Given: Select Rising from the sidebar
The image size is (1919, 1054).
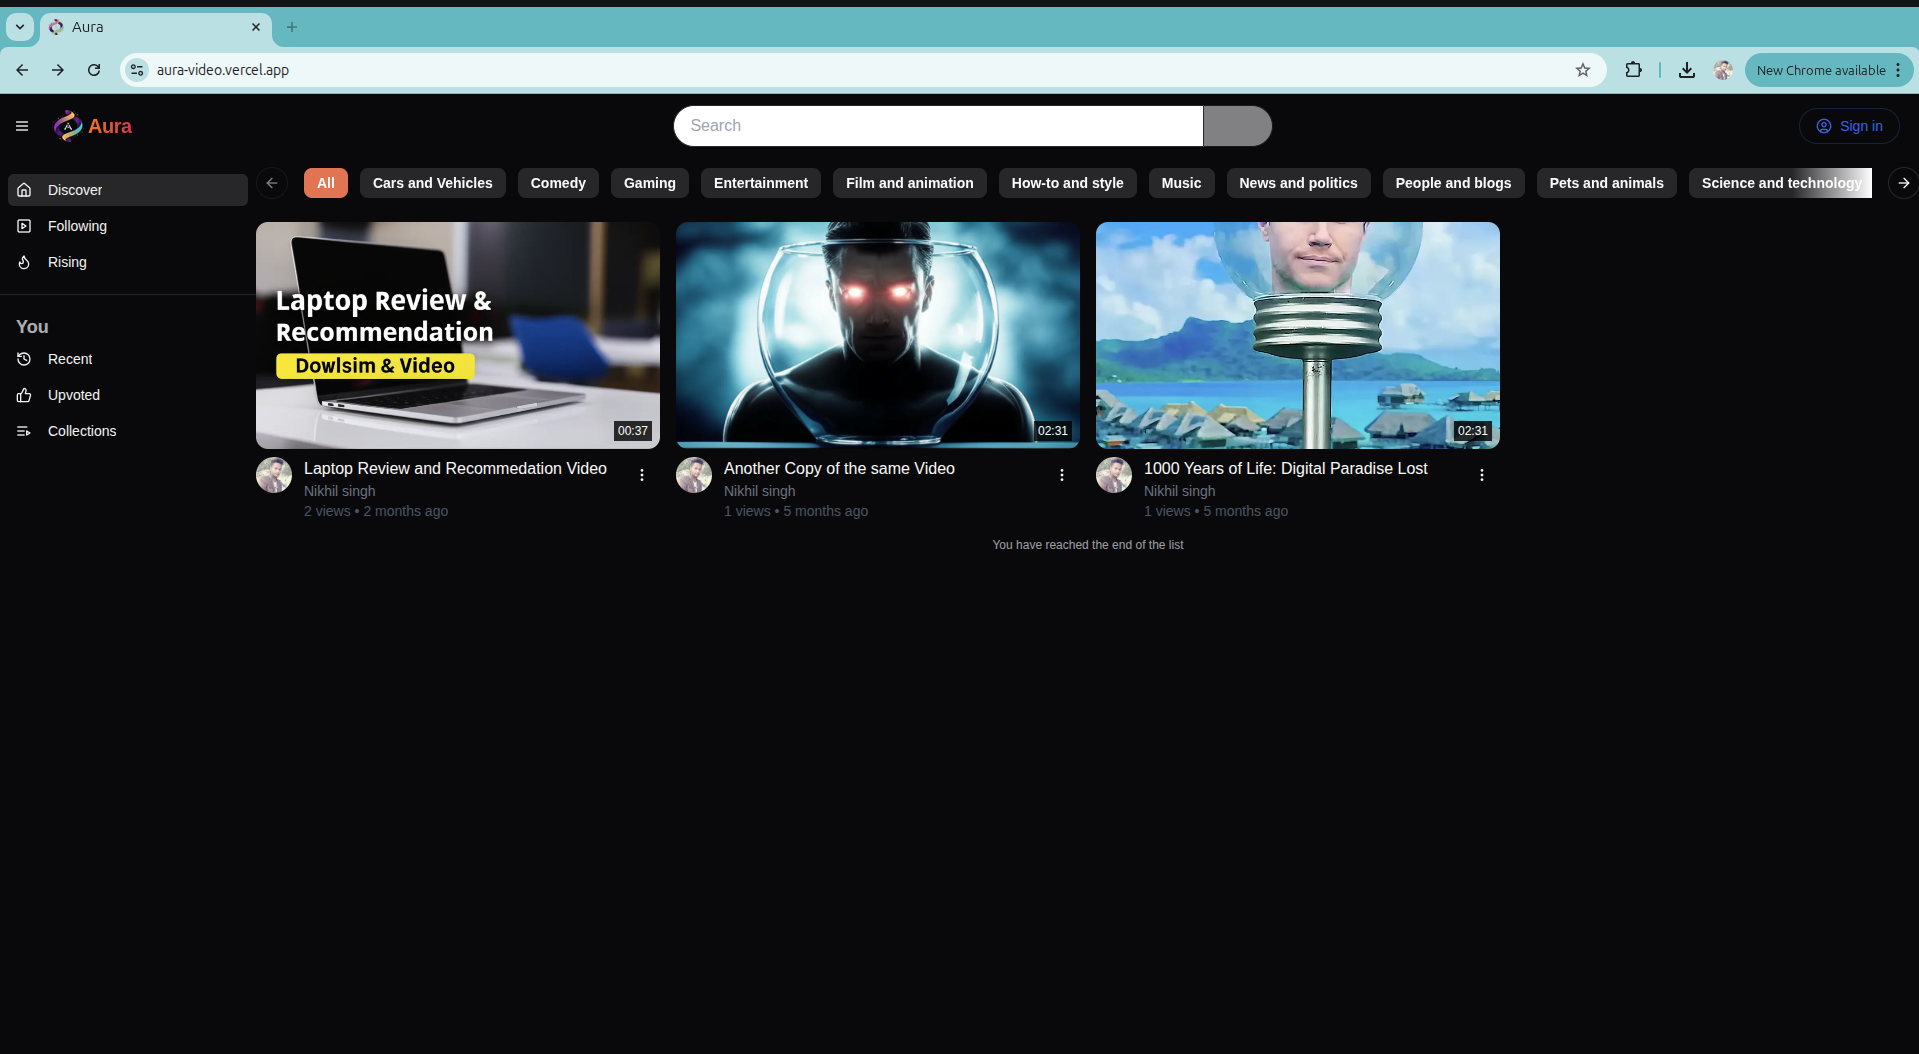Looking at the screenshot, I should (x=66, y=261).
